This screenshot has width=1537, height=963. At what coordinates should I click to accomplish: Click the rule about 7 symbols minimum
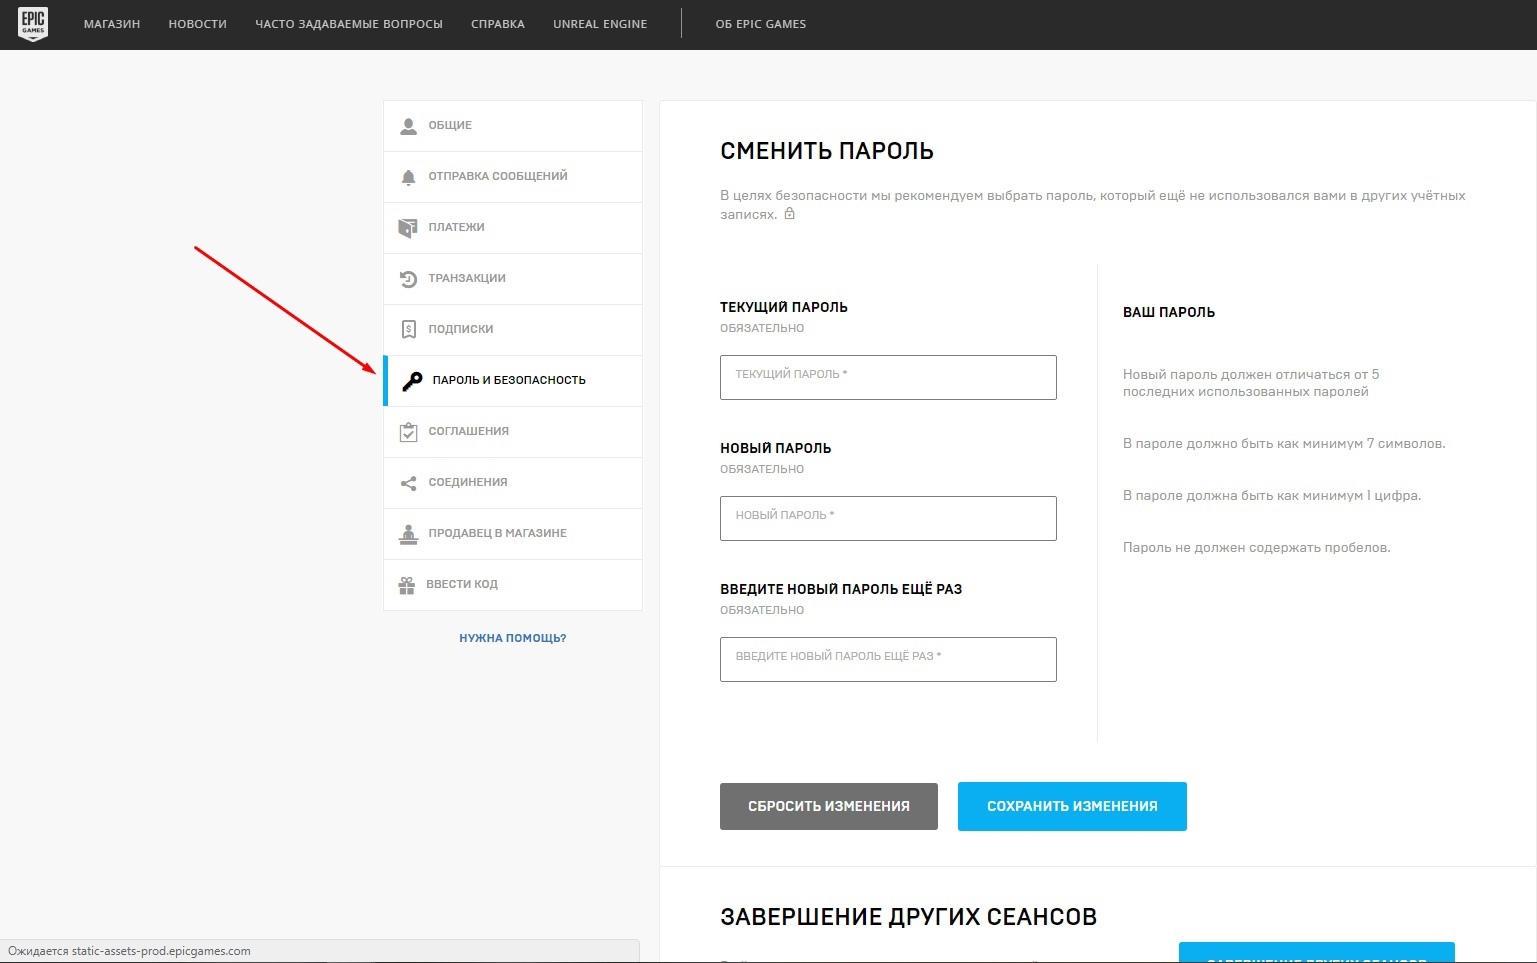(x=1284, y=444)
